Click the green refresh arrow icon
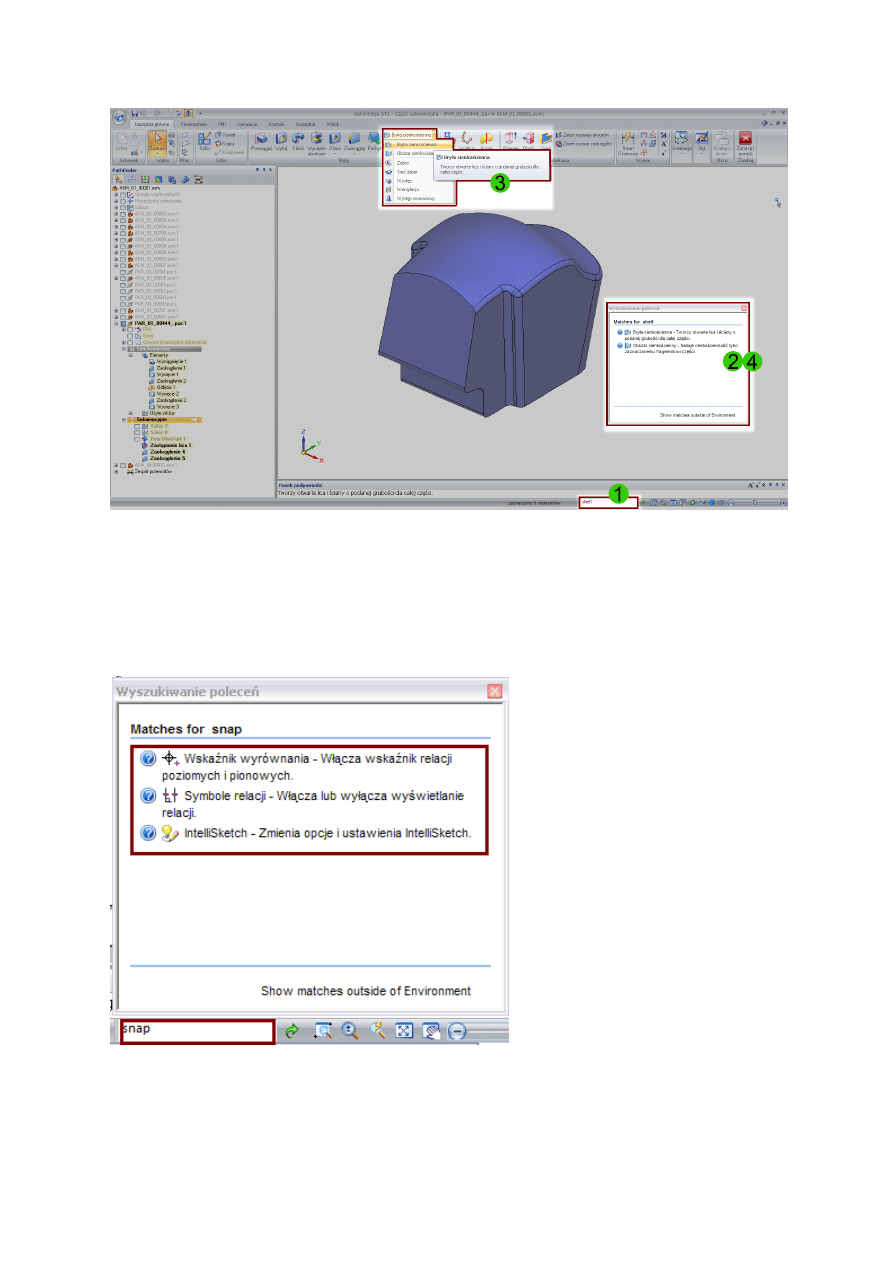Viewport: 893px width, 1263px height. click(293, 1032)
